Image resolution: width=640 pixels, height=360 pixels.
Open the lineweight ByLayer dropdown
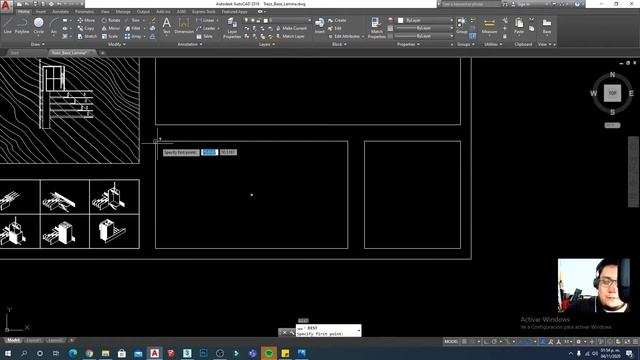click(x=424, y=28)
